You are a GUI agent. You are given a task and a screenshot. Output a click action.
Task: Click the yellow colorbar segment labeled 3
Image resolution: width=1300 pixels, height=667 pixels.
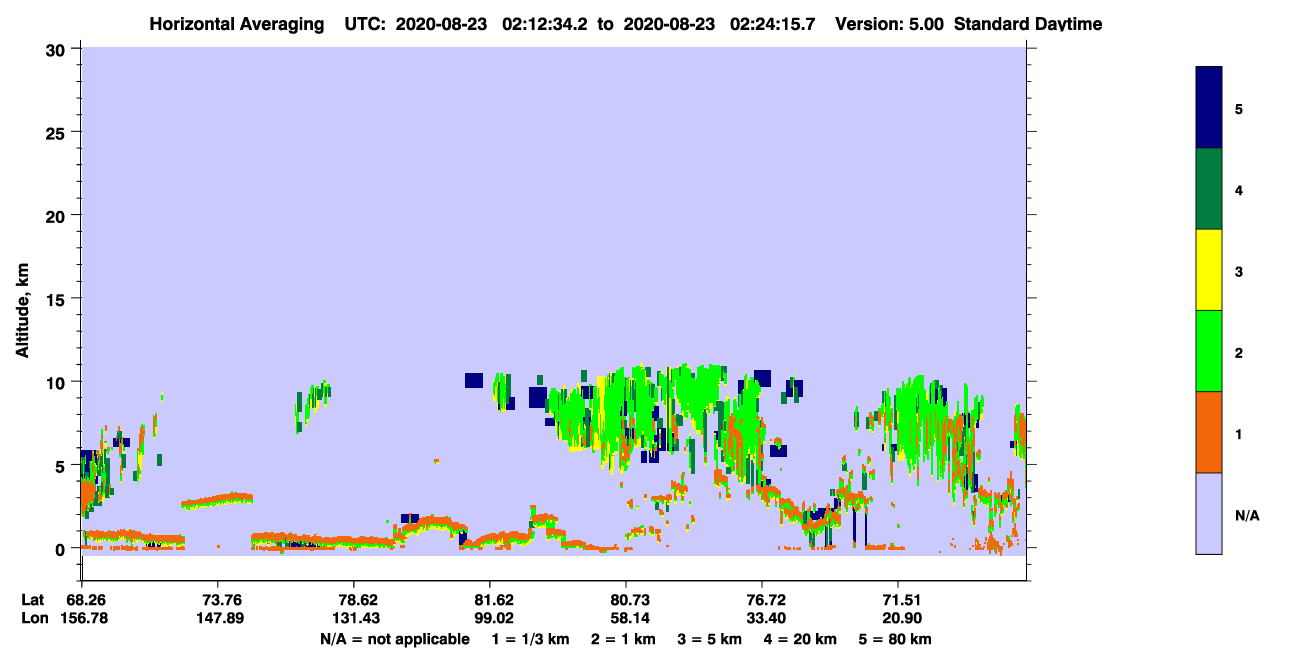(x=1209, y=270)
